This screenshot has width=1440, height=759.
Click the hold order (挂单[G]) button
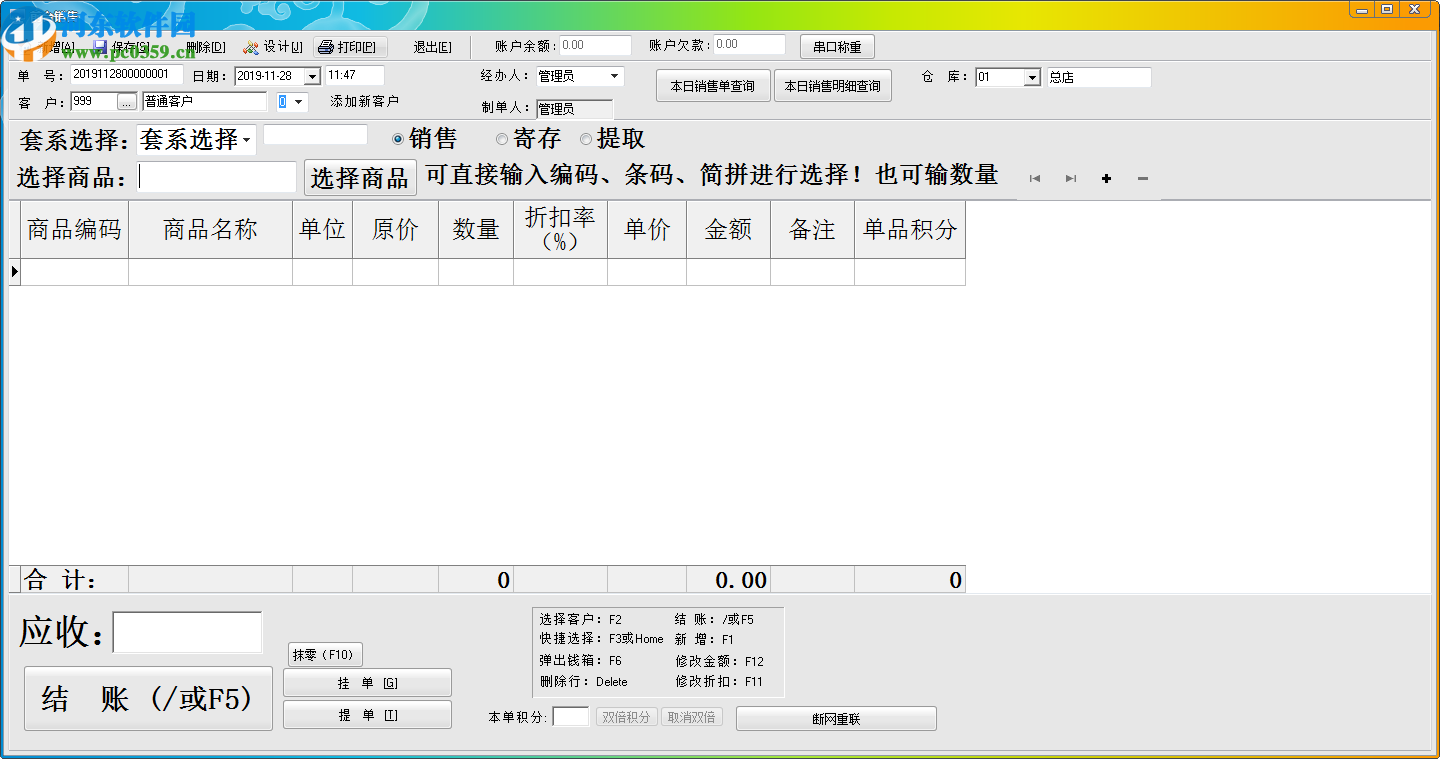click(367, 683)
